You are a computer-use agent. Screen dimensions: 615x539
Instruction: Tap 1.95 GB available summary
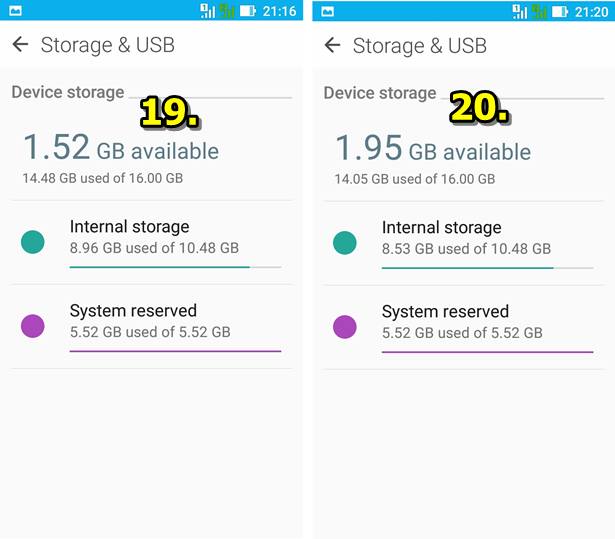pos(433,148)
